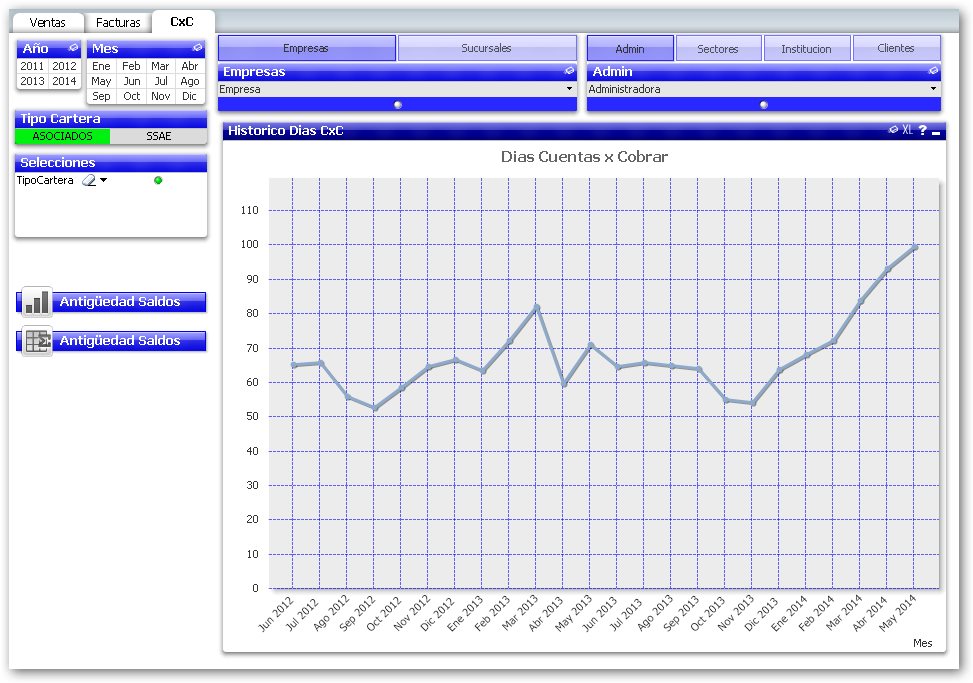Viewport: 973px width, 683px height.
Task: Send chart to Excel with XL icon
Action: point(907,130)
